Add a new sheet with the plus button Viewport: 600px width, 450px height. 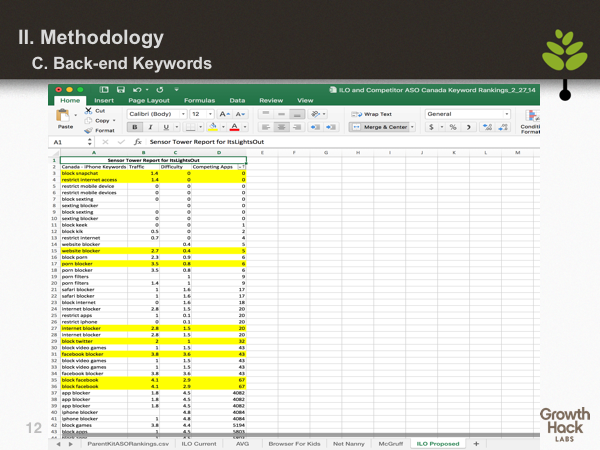pos(476,444)
